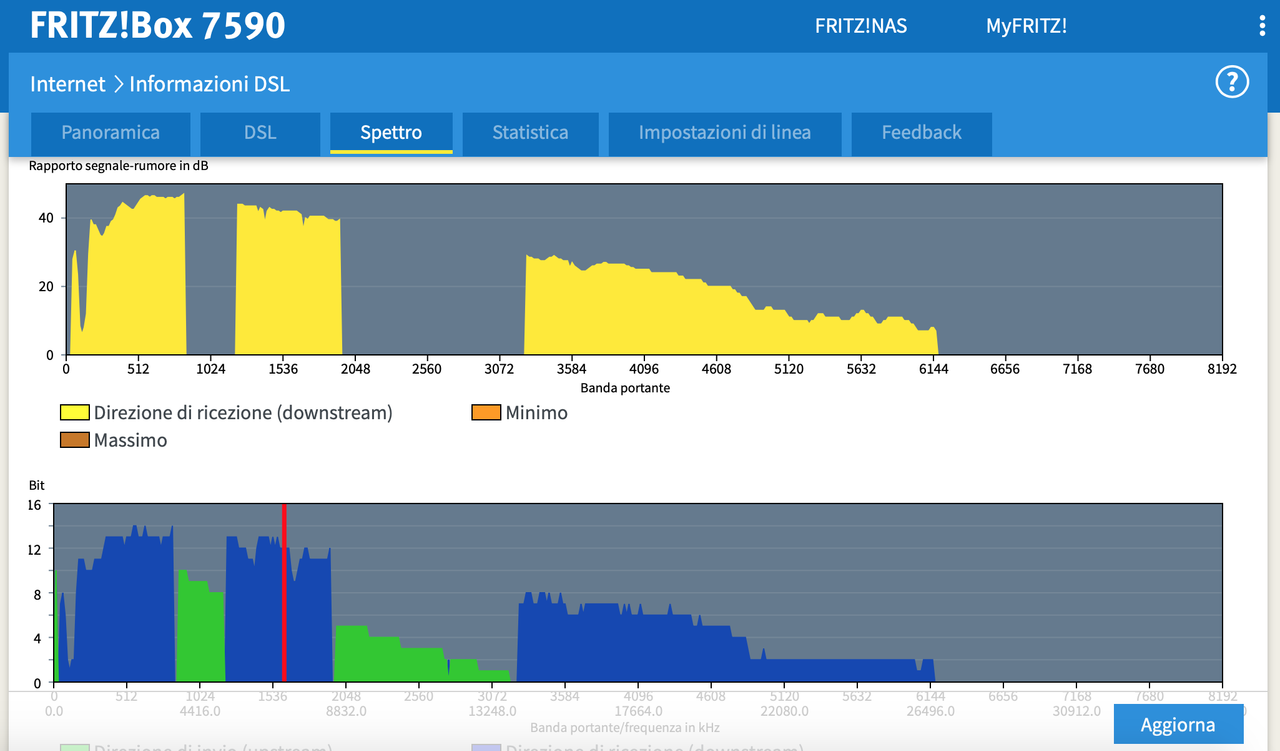The image size is (1280, 751).
Task: Click the 'Informazioni DSL' breadcrumb text
Action: pyautogui.click(x=210, y=84)
